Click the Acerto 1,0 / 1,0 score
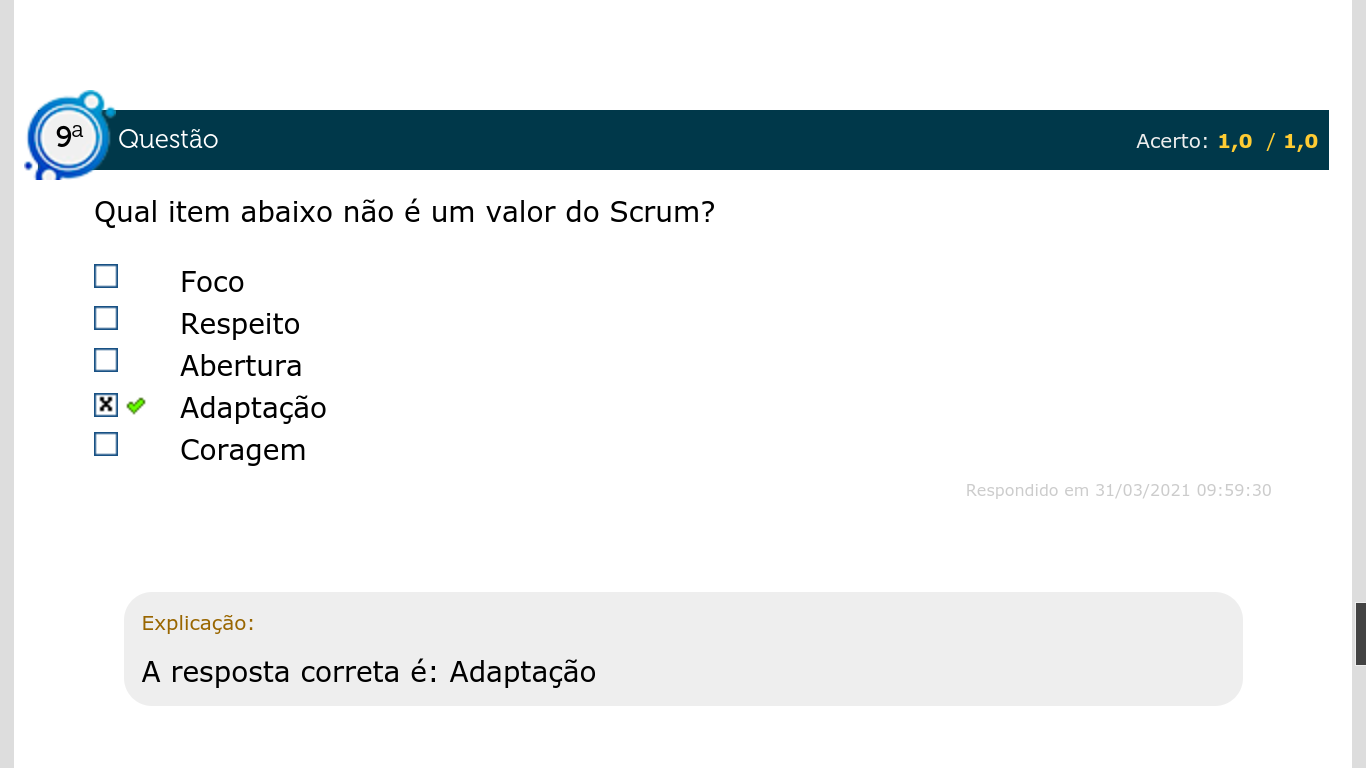 (1227, 141)
